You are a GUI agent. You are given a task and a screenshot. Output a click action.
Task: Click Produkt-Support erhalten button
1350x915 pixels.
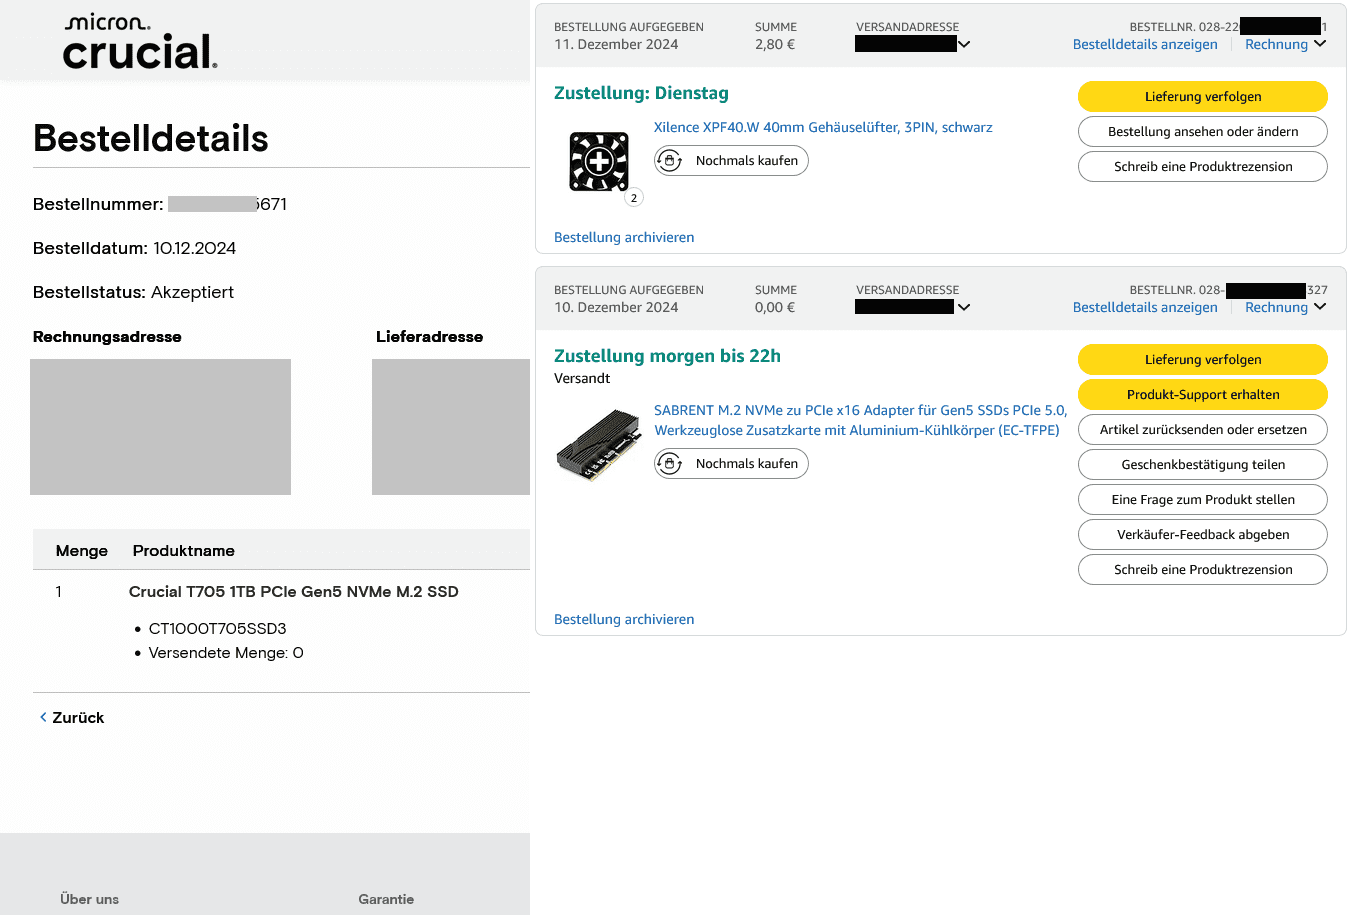(x=1202, y=395)
